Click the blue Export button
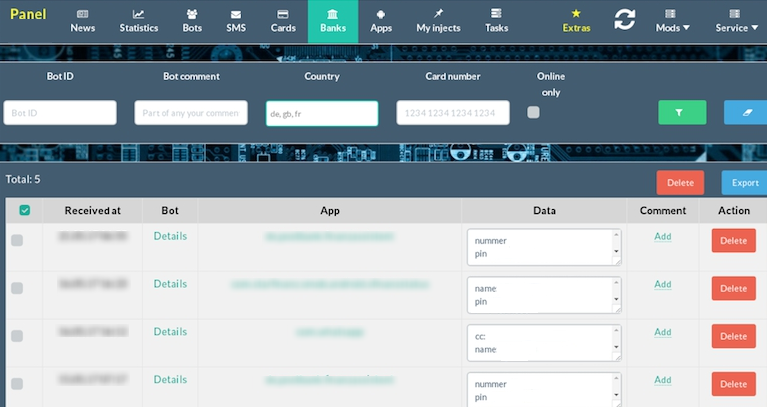This screenshot has width=767, height=407. pos(744,182)
